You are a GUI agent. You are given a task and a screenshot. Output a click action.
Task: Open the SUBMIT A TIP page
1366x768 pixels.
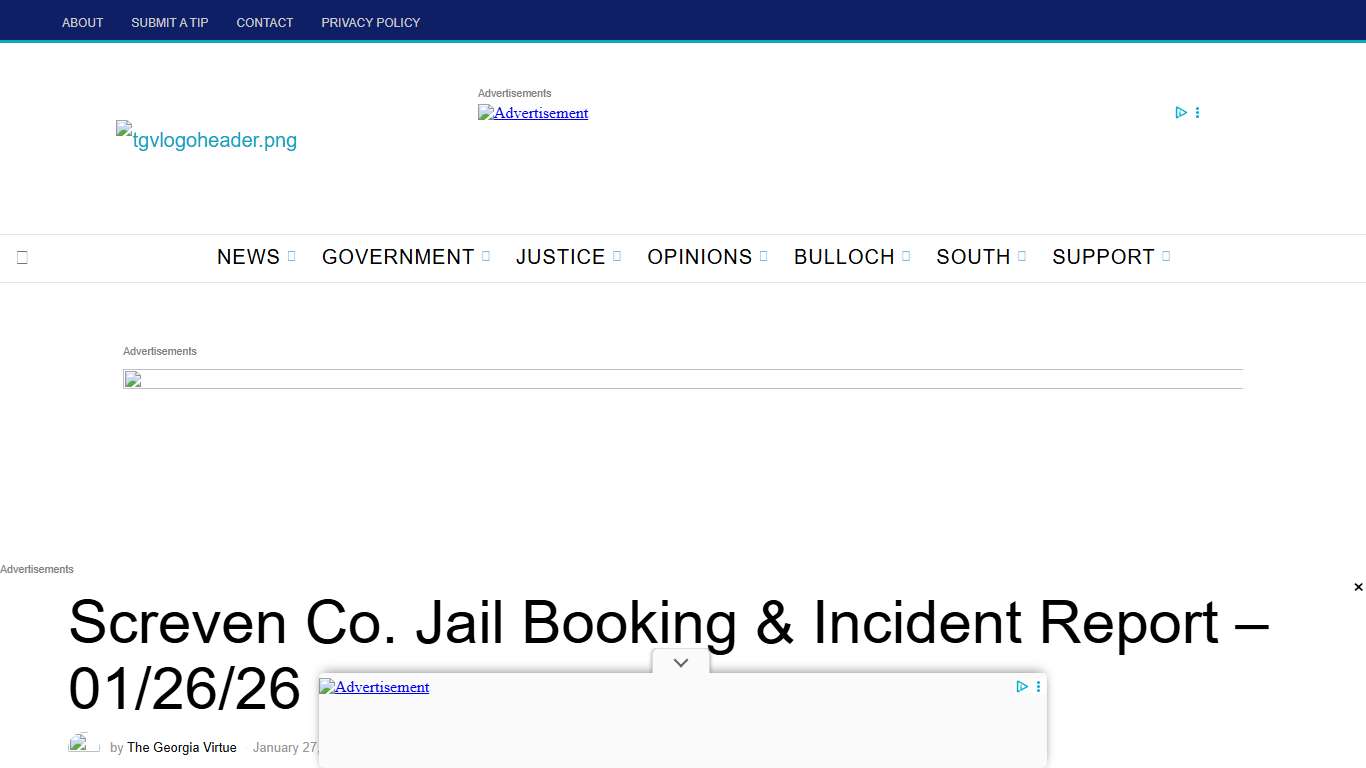(x=169, y=22)
